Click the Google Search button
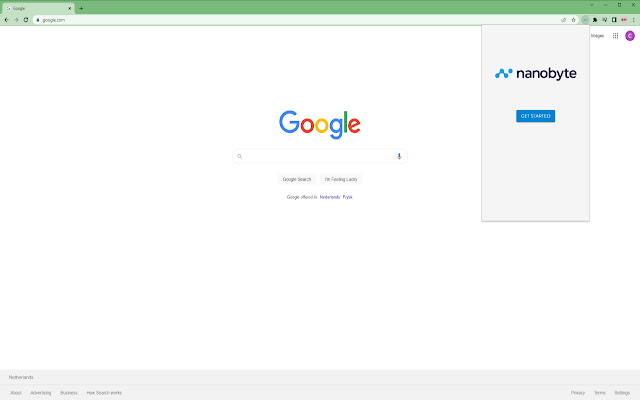This screenshot has height=400, width=640. pos(297,179)
